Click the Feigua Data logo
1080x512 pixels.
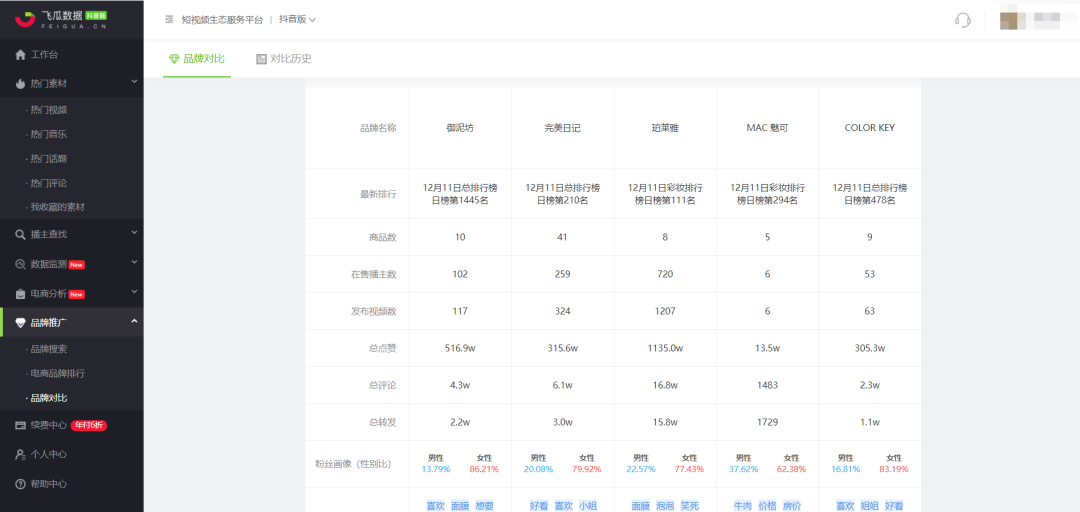coord(61,19)
